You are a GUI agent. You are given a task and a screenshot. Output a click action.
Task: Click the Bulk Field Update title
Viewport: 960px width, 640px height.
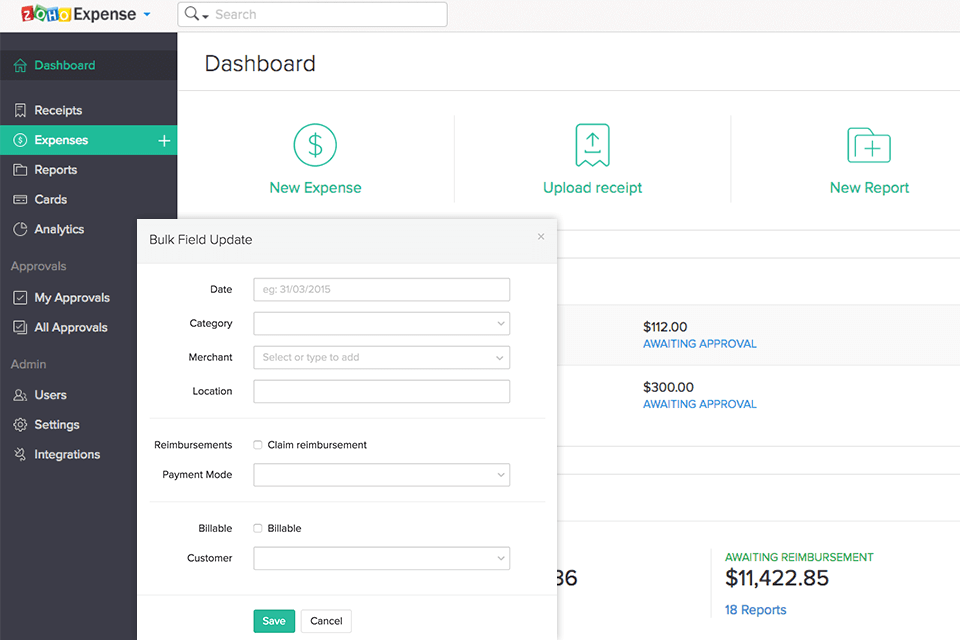click(x=201, y=240)
